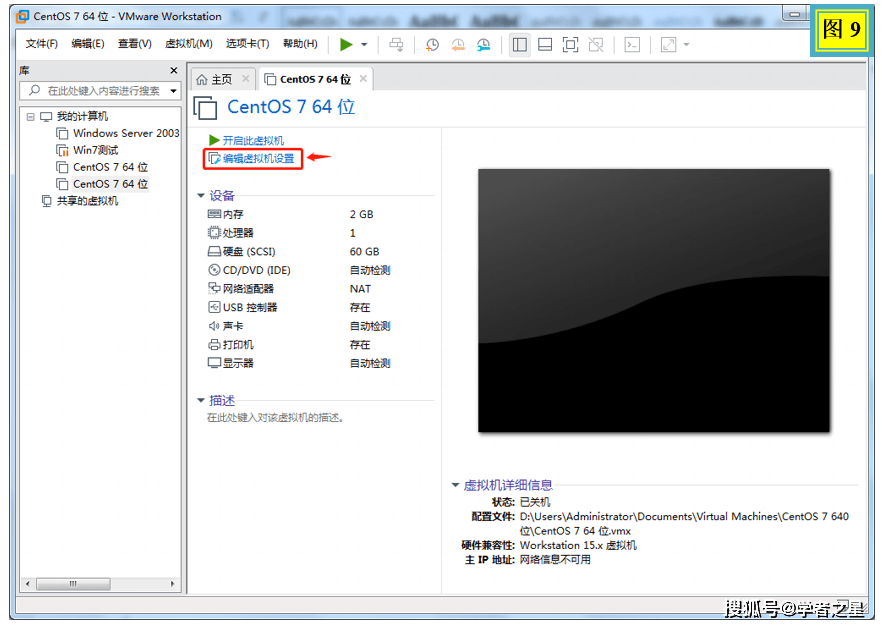Image resolution: width=883 pixels, height=628 pixels.
Task: Toggle the thumbnail bar view icon
Action: [545, 44]
